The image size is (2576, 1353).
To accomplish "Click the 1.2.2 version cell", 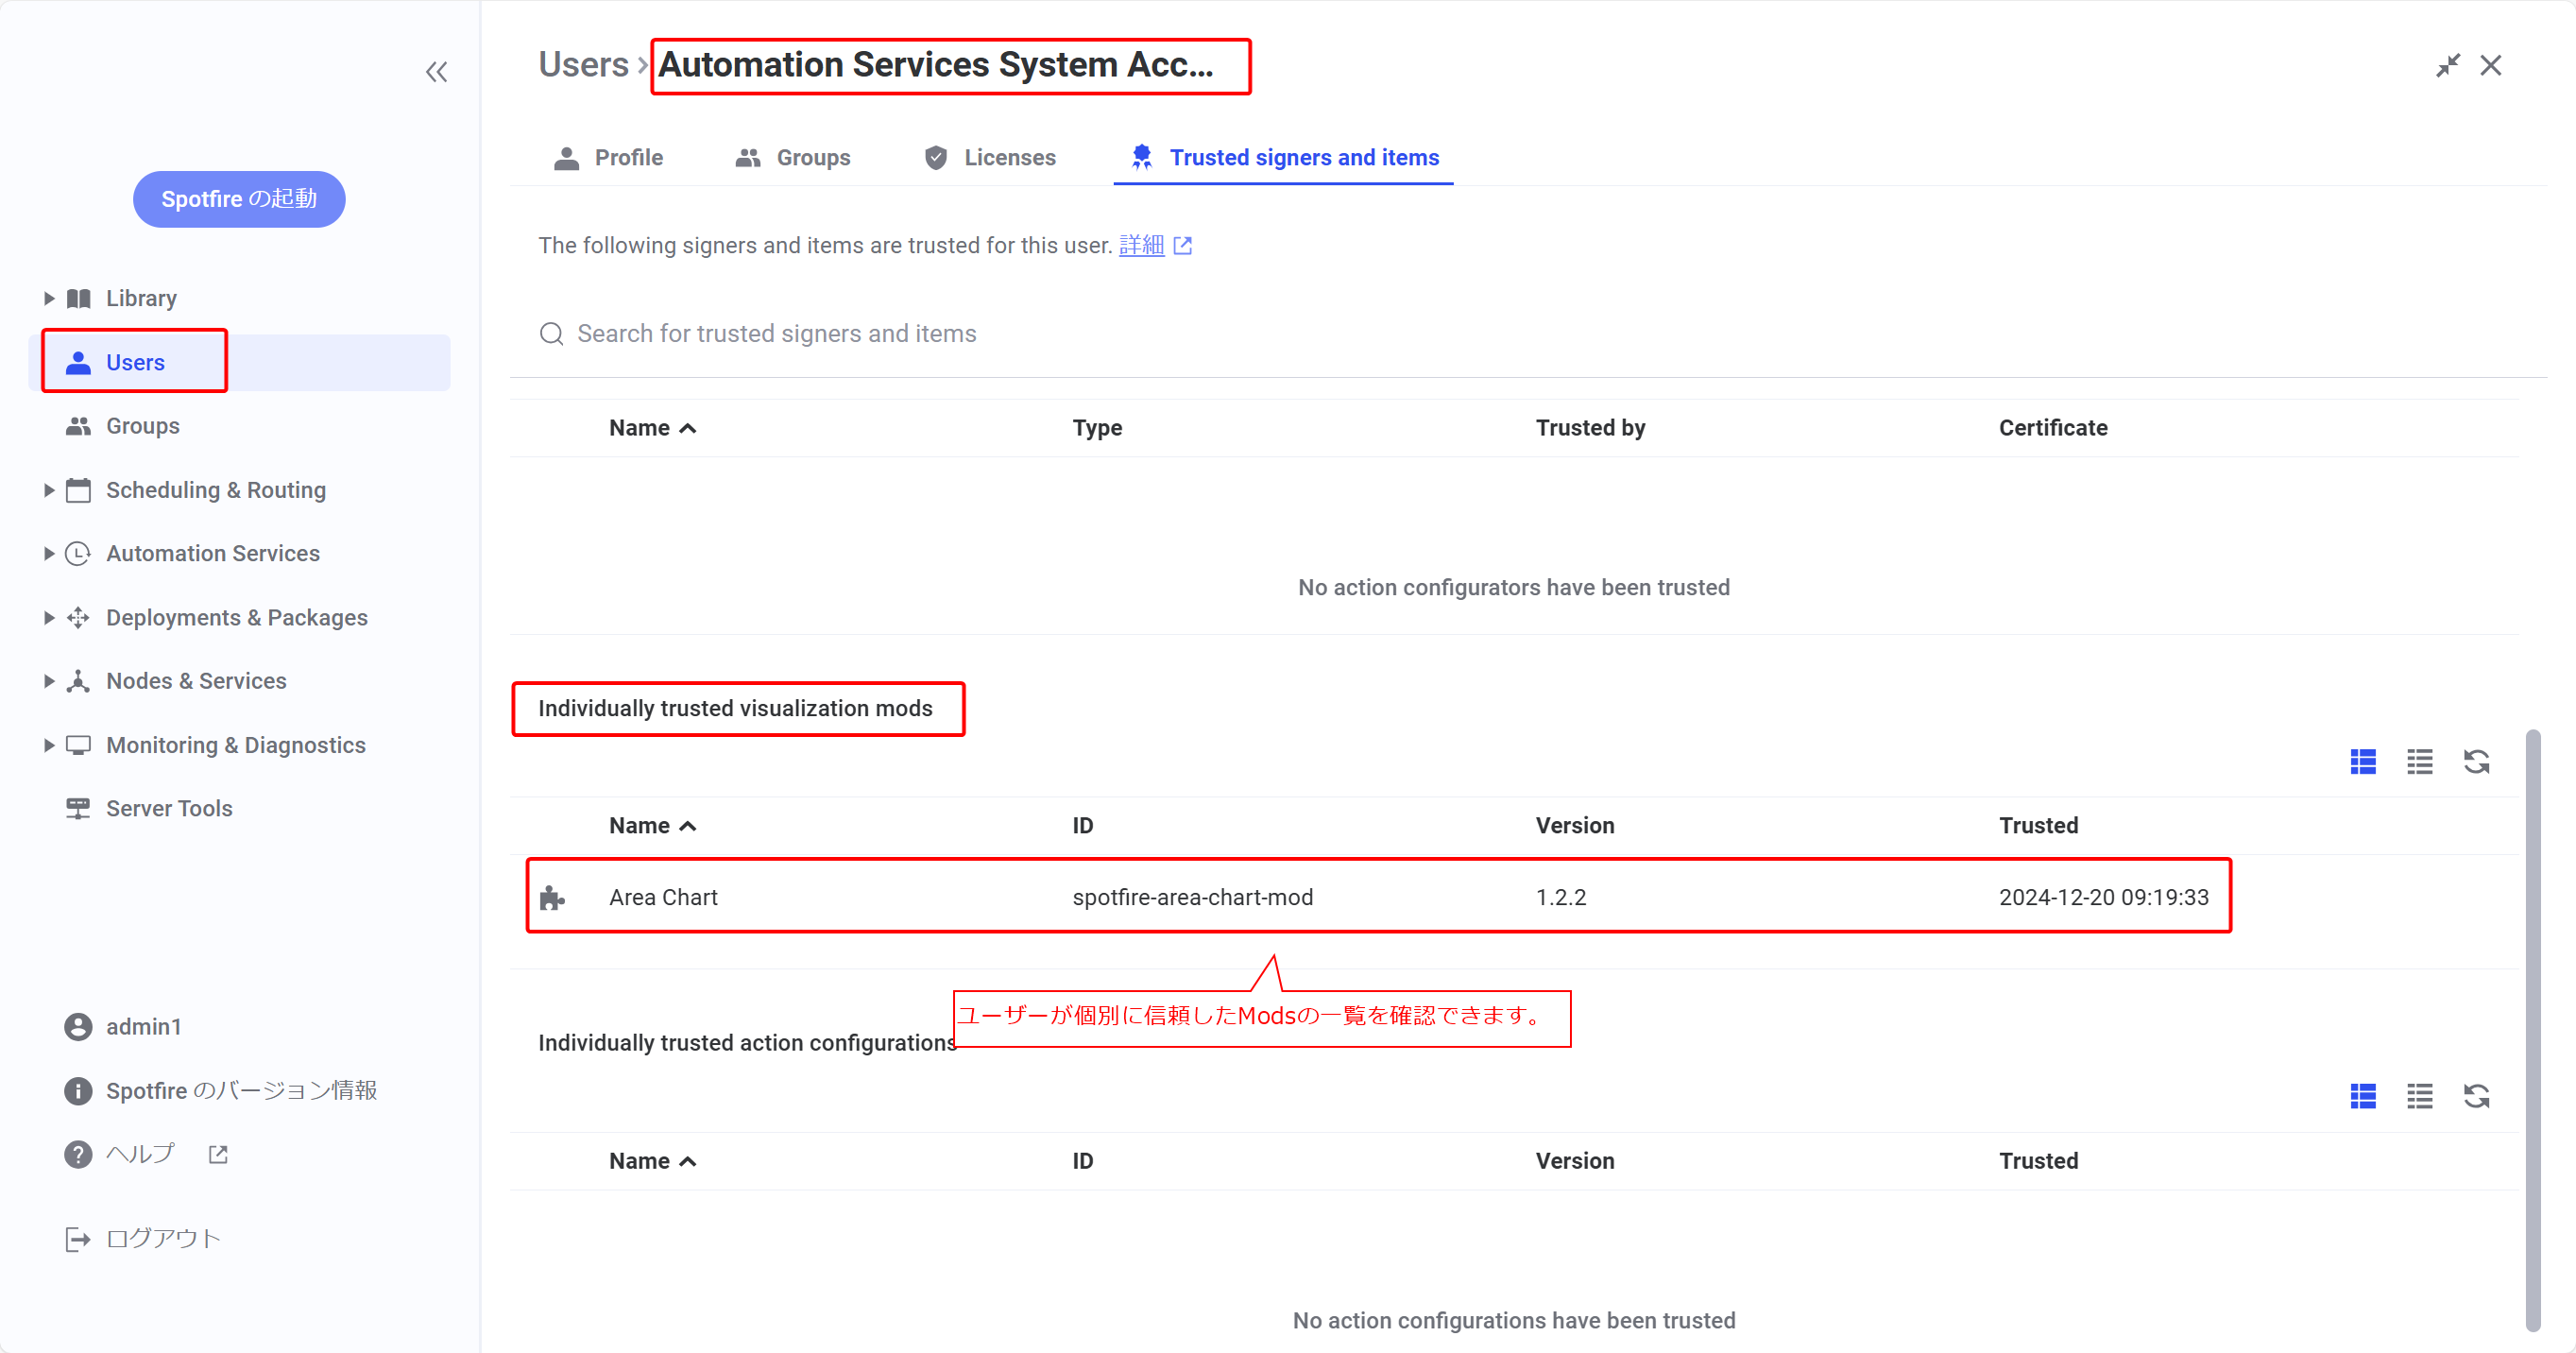I will tap(1561, 897).
